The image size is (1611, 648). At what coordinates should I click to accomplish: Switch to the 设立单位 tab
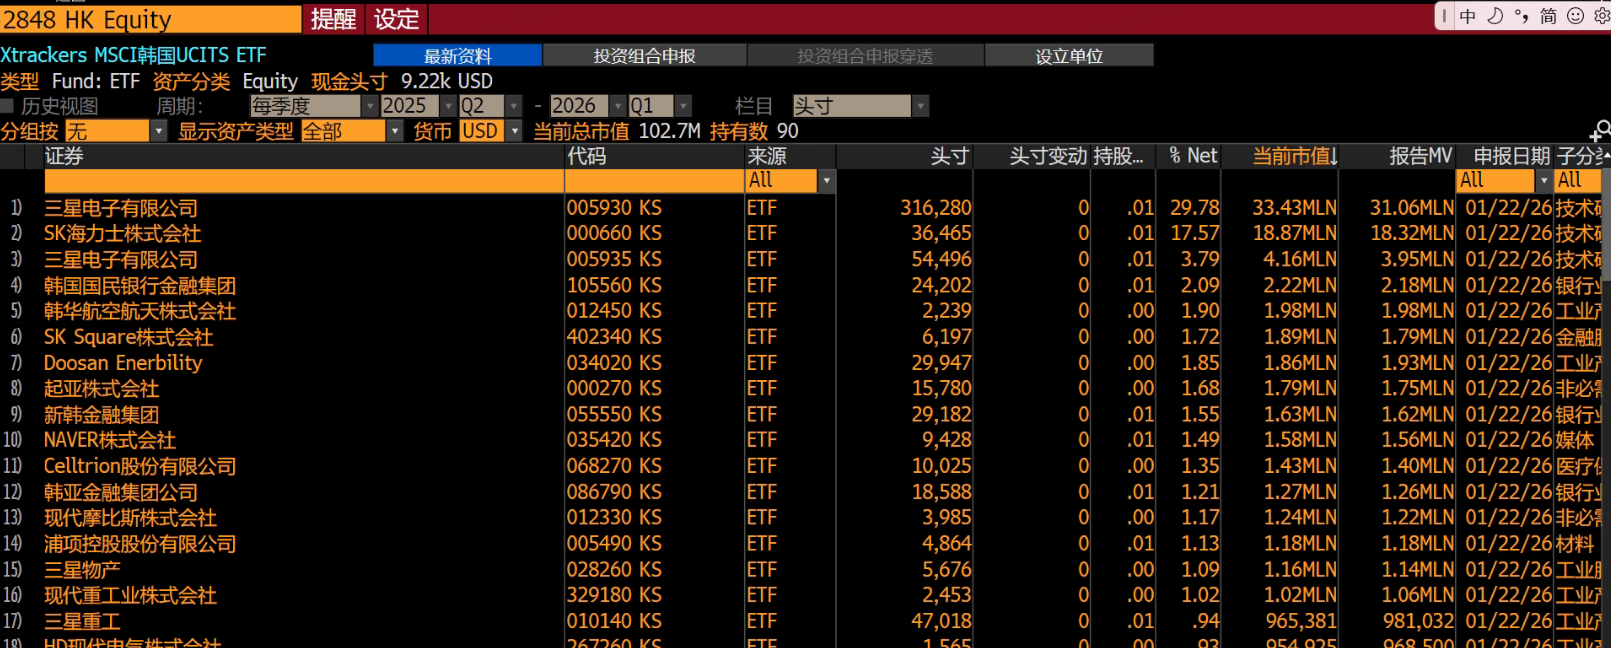(x=1069, y=55)
